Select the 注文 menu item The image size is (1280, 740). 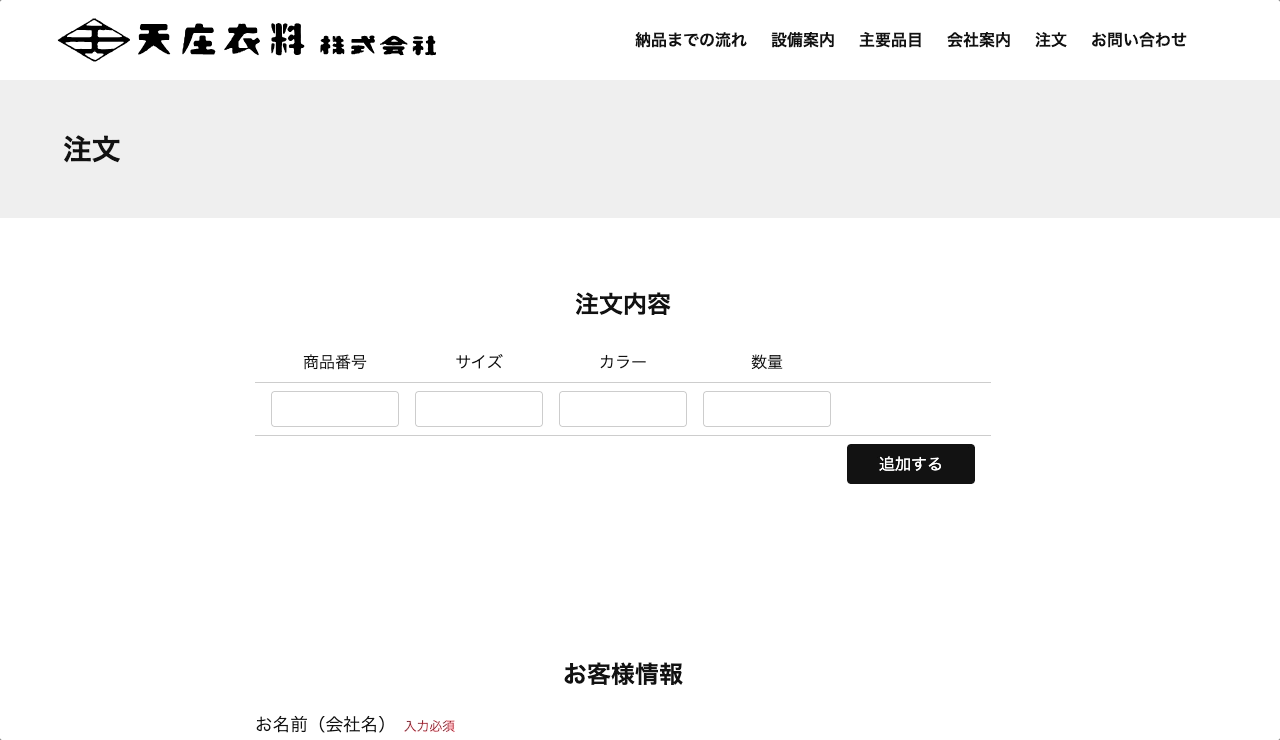pyautogui.click(x=1051, y=40)
